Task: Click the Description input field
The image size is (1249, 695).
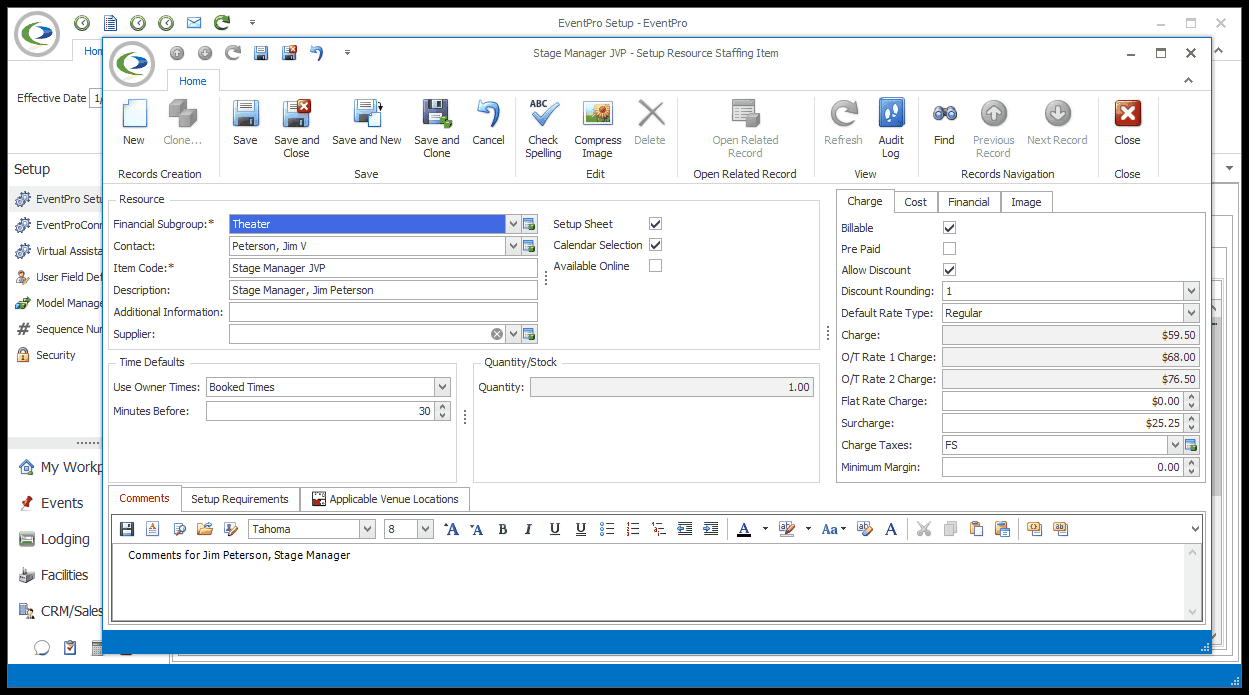Action: tap(383, 290)
